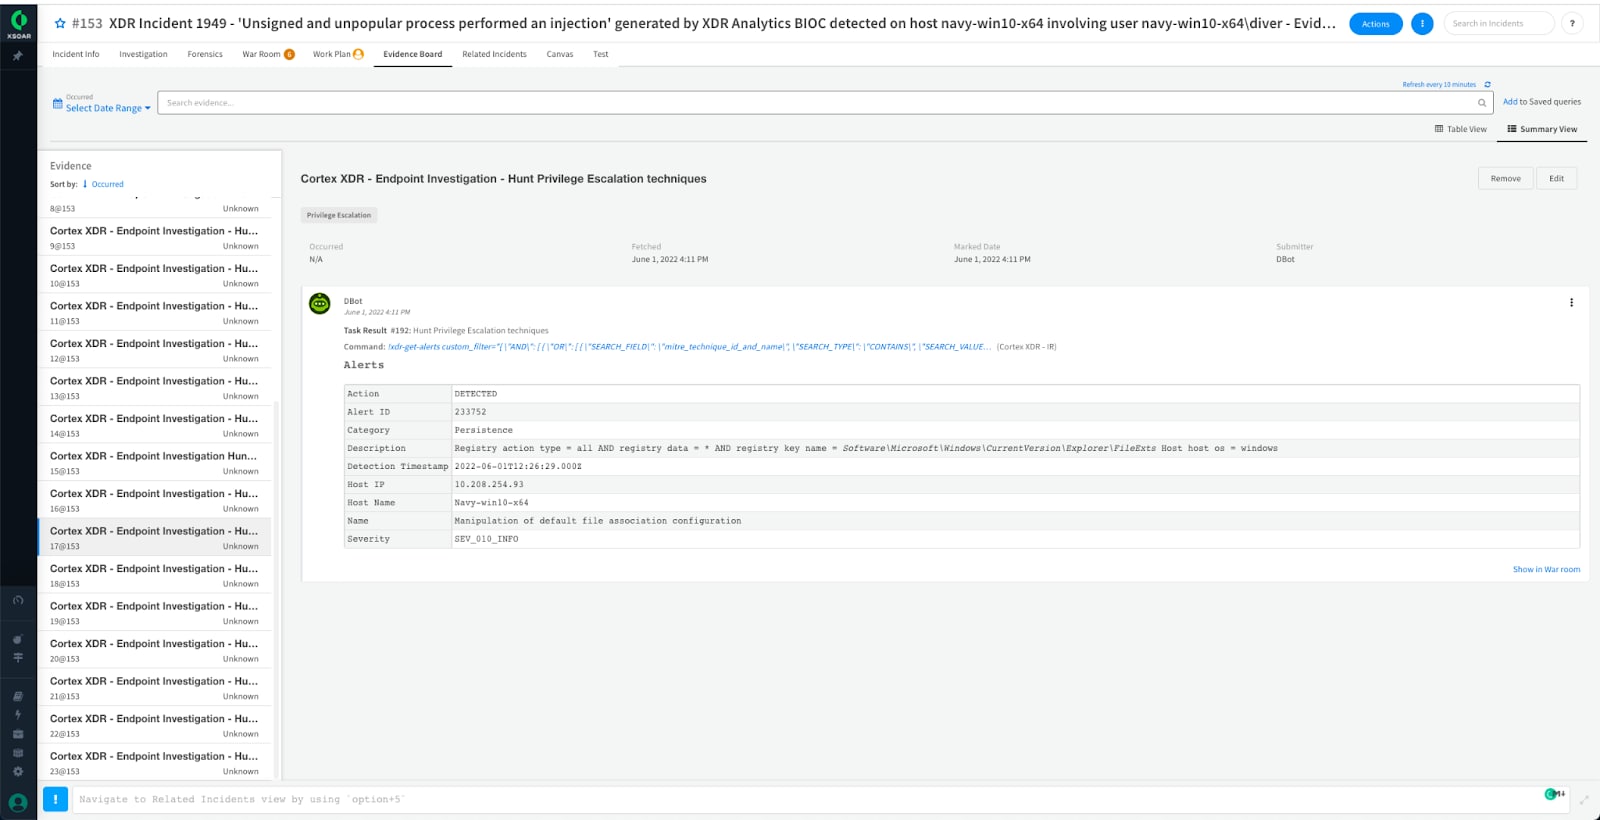Select the Evidence Board tab

coord(413,54)
